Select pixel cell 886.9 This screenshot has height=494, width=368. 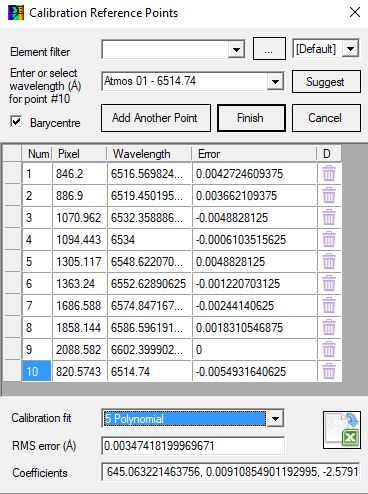tap(79, 196)
